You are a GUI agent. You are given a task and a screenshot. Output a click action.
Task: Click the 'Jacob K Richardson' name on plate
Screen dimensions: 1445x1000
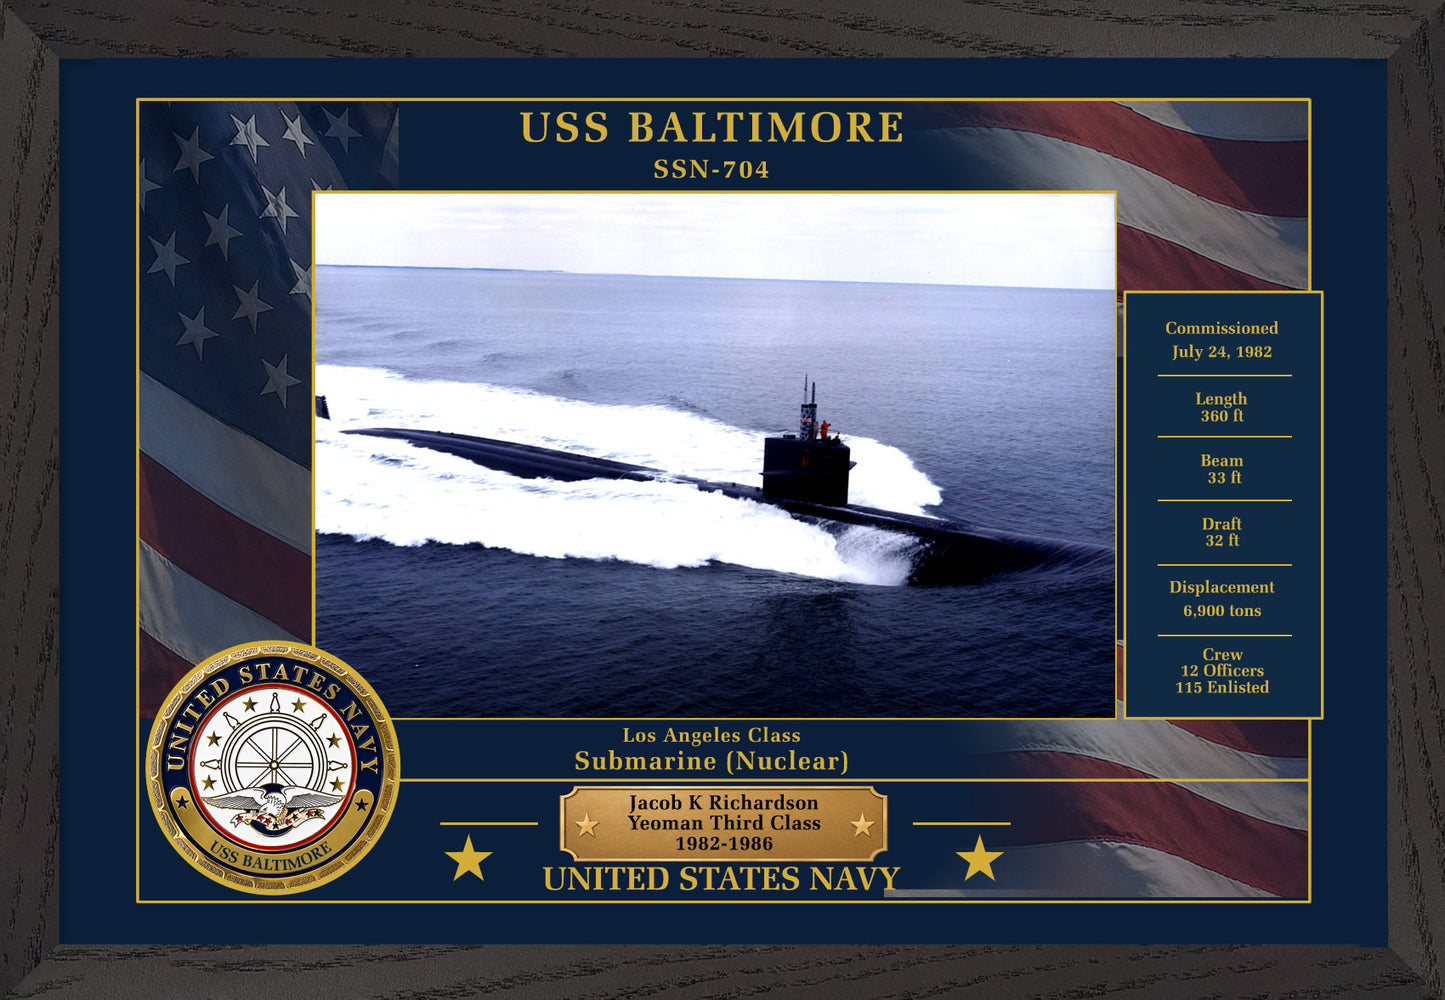click(723, 803)
